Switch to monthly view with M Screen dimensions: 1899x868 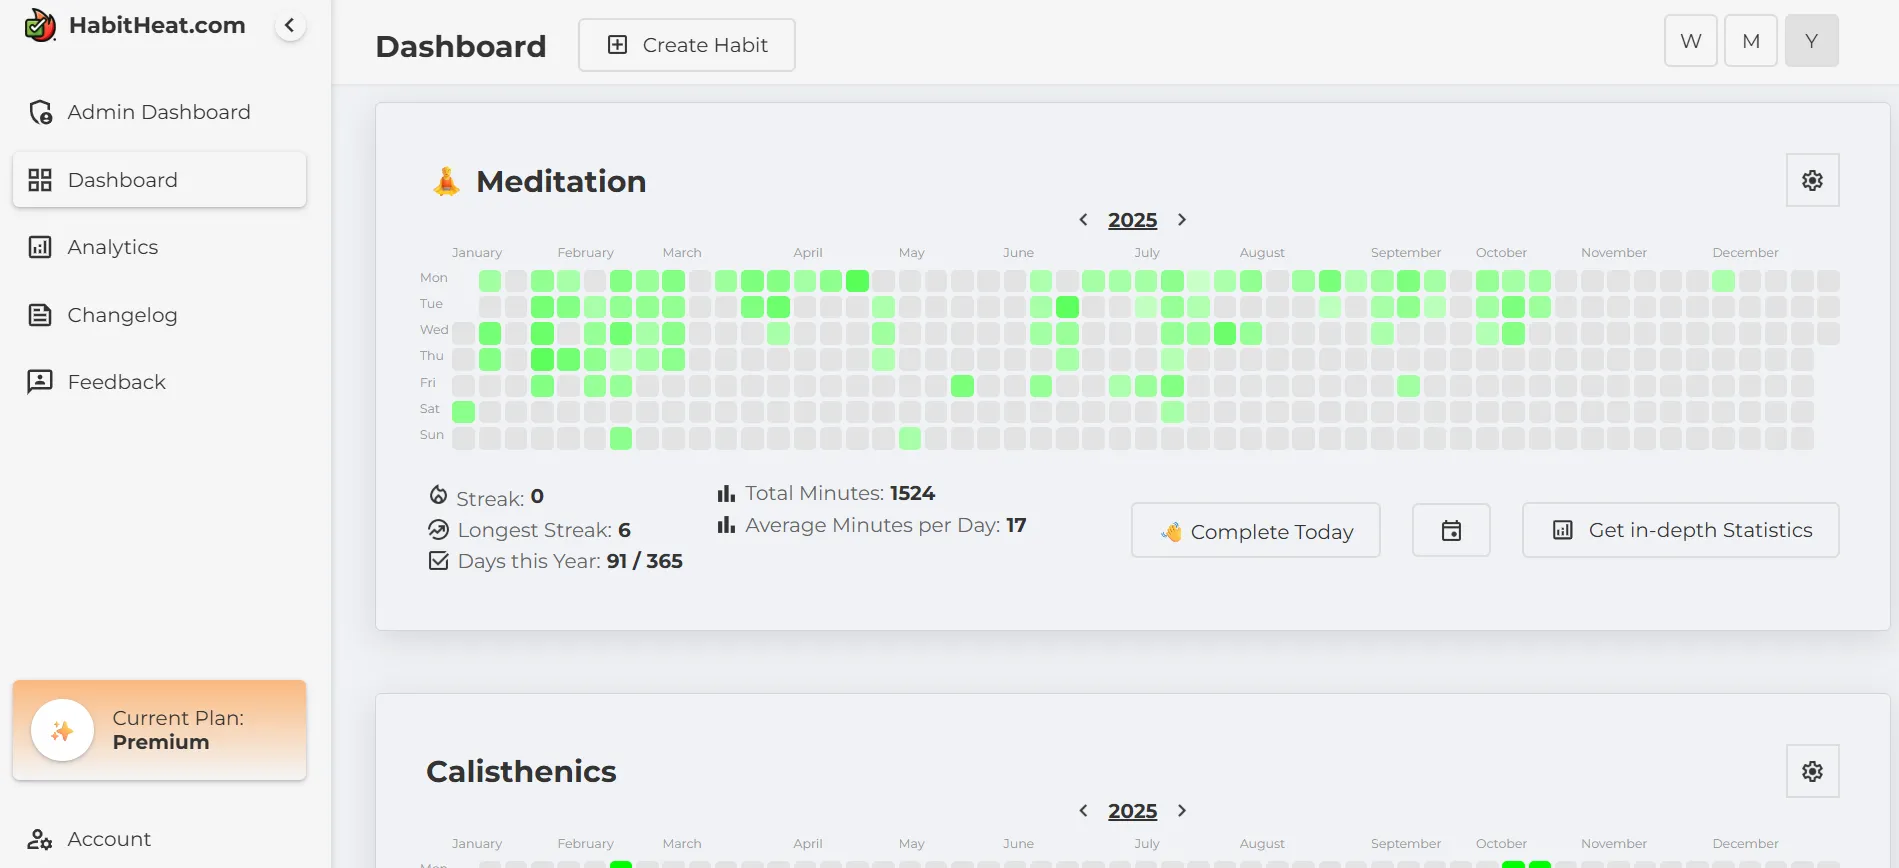coord(1750,41)
